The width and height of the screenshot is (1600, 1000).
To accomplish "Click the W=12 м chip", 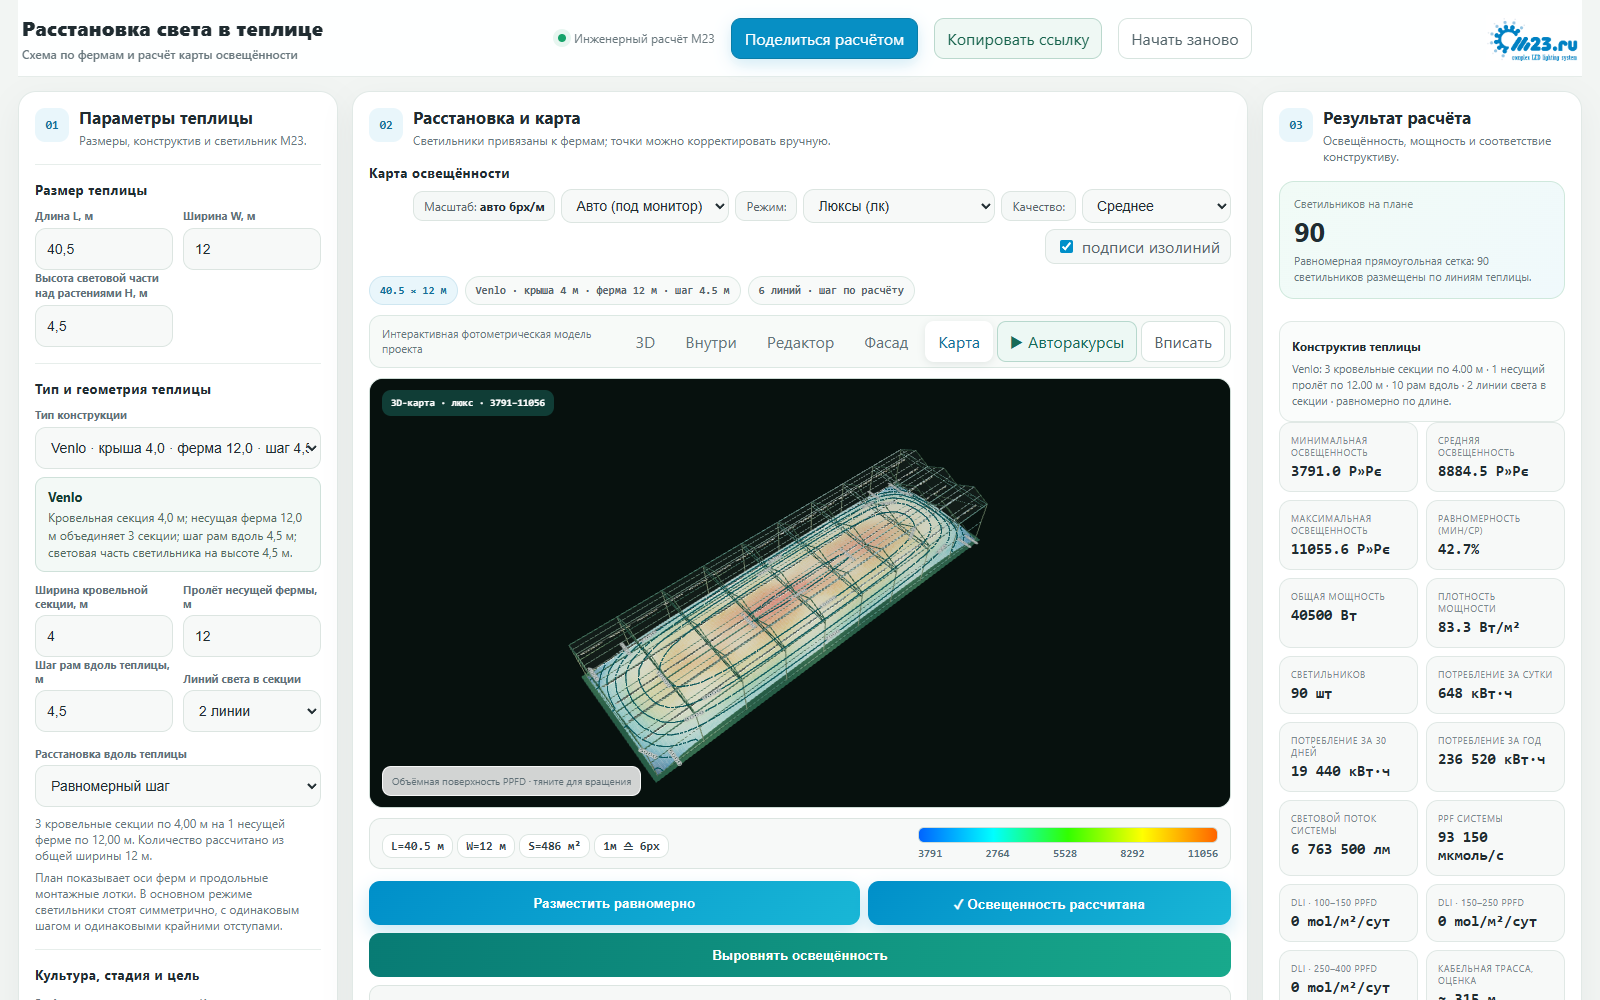I will pos(486,846).
